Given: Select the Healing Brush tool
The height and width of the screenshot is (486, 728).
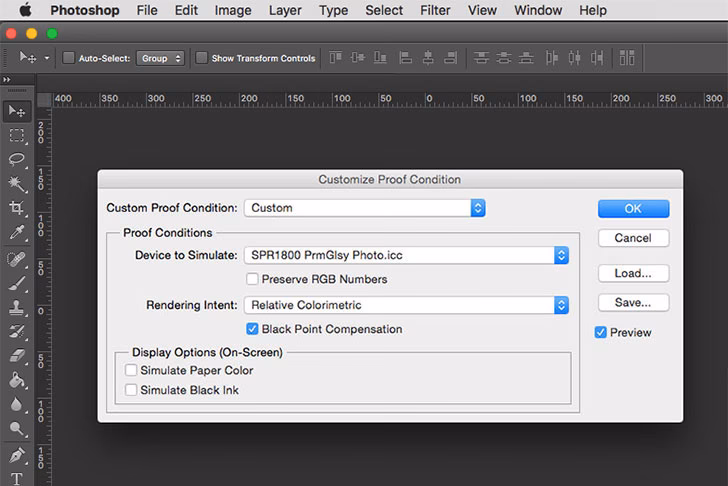Looking at the screenshot, I should (x=17, y=259).
